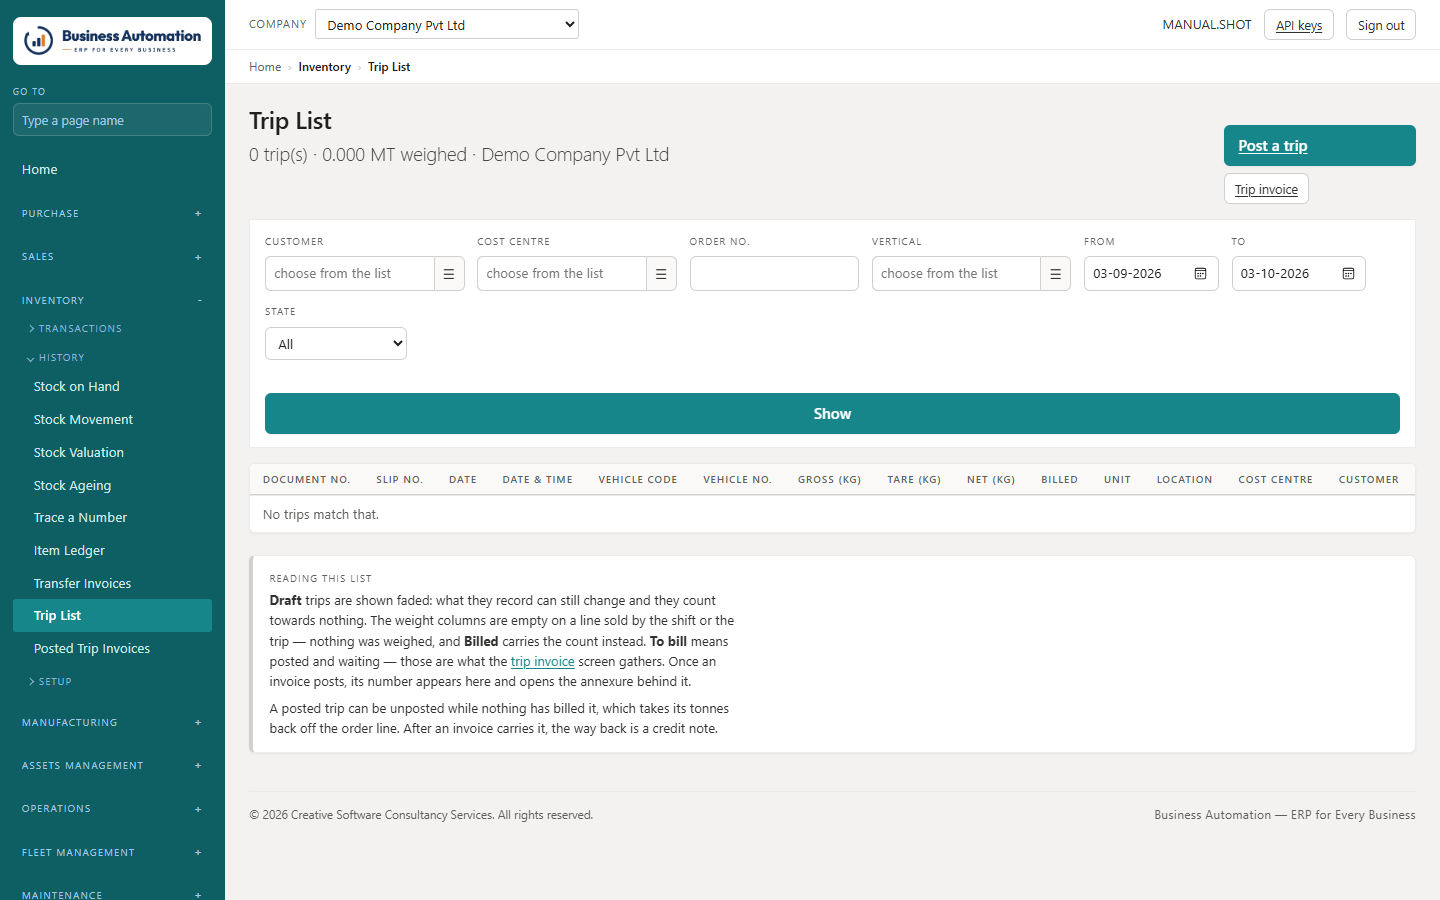The width and height of the screenshot is (1440, 900).
Task: Click the Post a trip button
Action: coord(1320,146)
